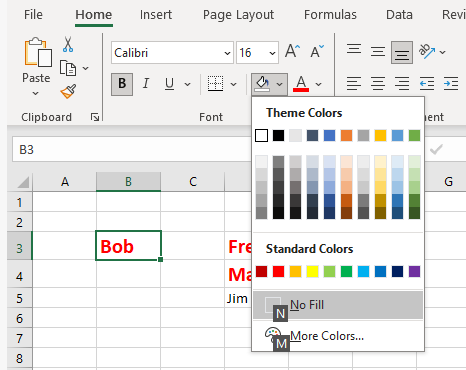Pick the bright red standard color swatch

279,271
